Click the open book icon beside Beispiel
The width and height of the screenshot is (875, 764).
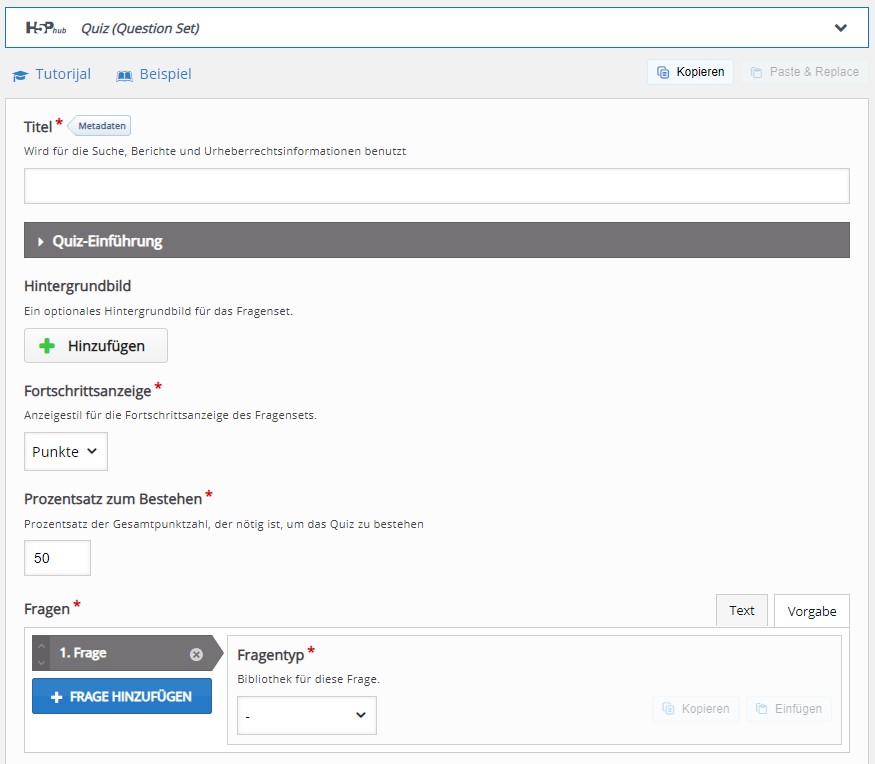pos(124,75)
